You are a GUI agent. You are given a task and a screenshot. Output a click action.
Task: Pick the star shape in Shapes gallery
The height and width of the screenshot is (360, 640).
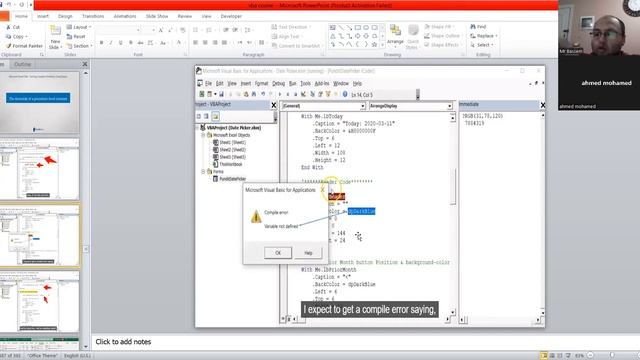(374, 44)
